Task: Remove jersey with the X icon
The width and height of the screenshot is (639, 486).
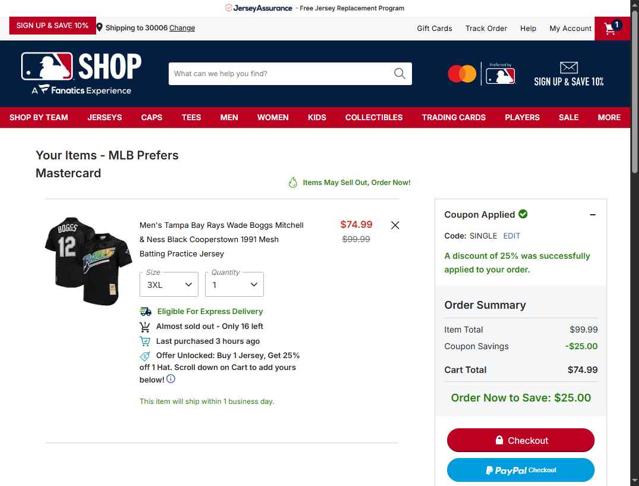Action: point(395,225)
